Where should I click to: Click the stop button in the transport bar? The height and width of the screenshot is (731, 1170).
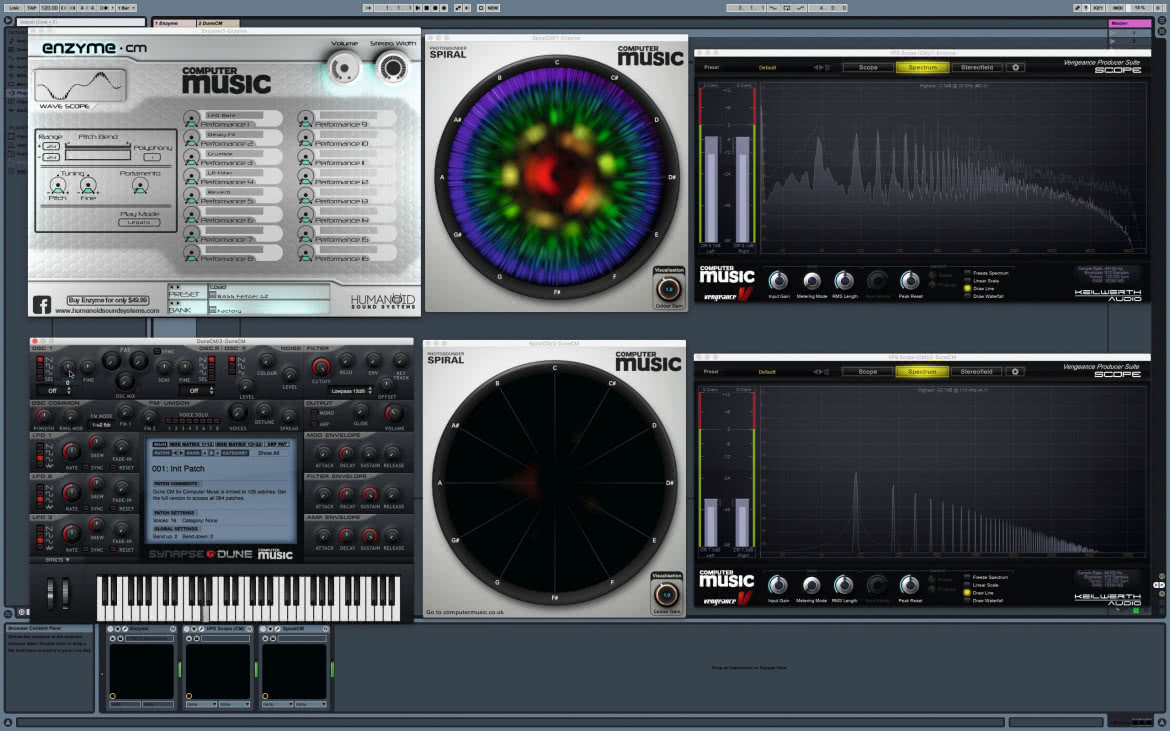(426, 7)
